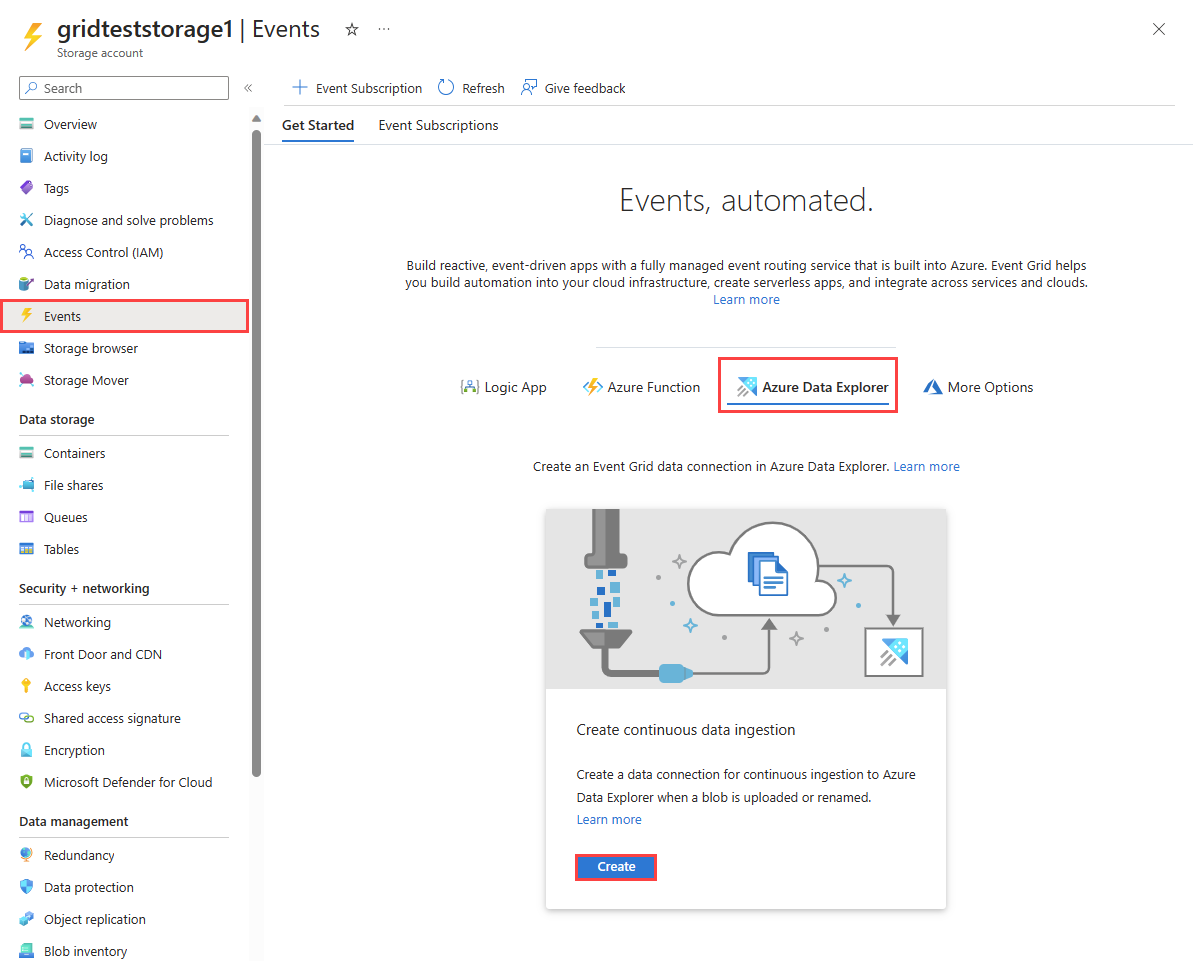Select More Options
The width and height of the screenshot is (1193, 961).
click(978, 387)
